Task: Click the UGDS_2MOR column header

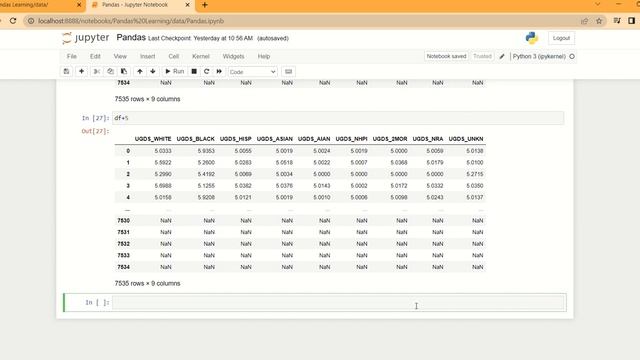Action: pyautogui.click(x=390, y=139)
